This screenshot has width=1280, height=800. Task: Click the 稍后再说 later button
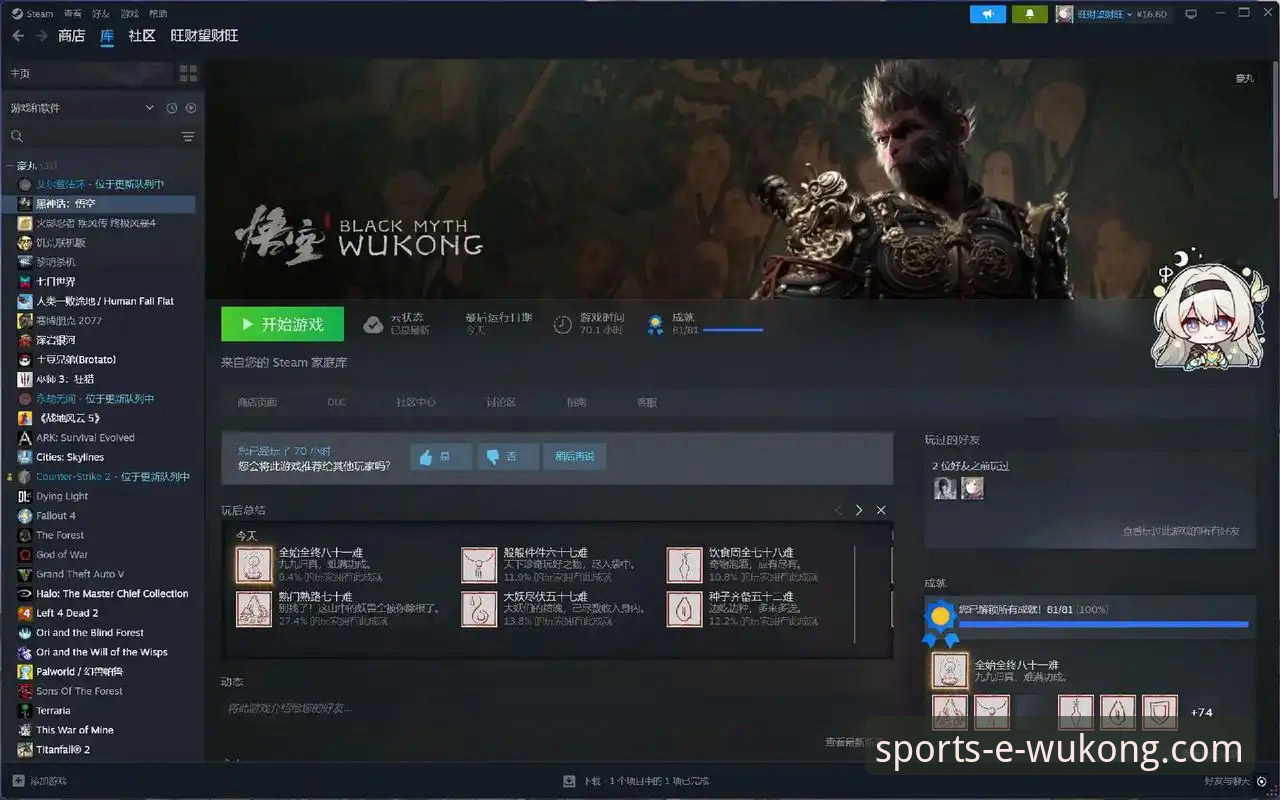574,457
